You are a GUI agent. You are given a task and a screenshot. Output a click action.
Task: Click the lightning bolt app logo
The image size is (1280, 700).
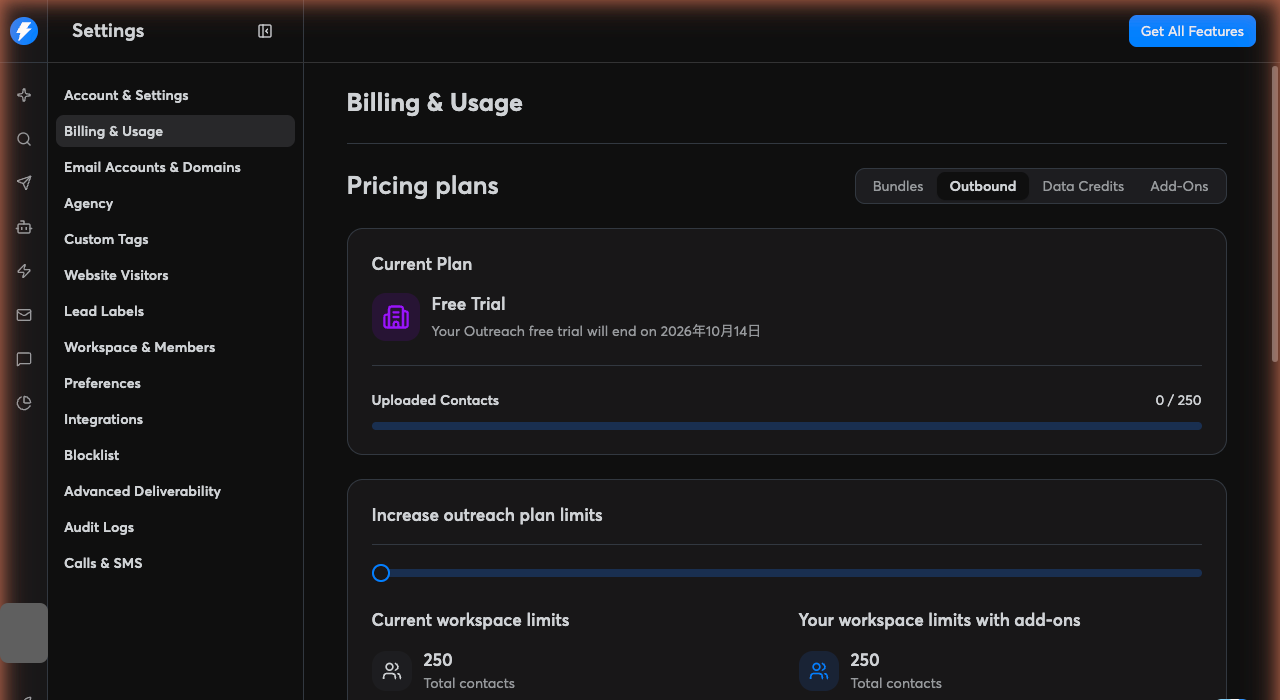pyautogui.click(x=24, y=31)
